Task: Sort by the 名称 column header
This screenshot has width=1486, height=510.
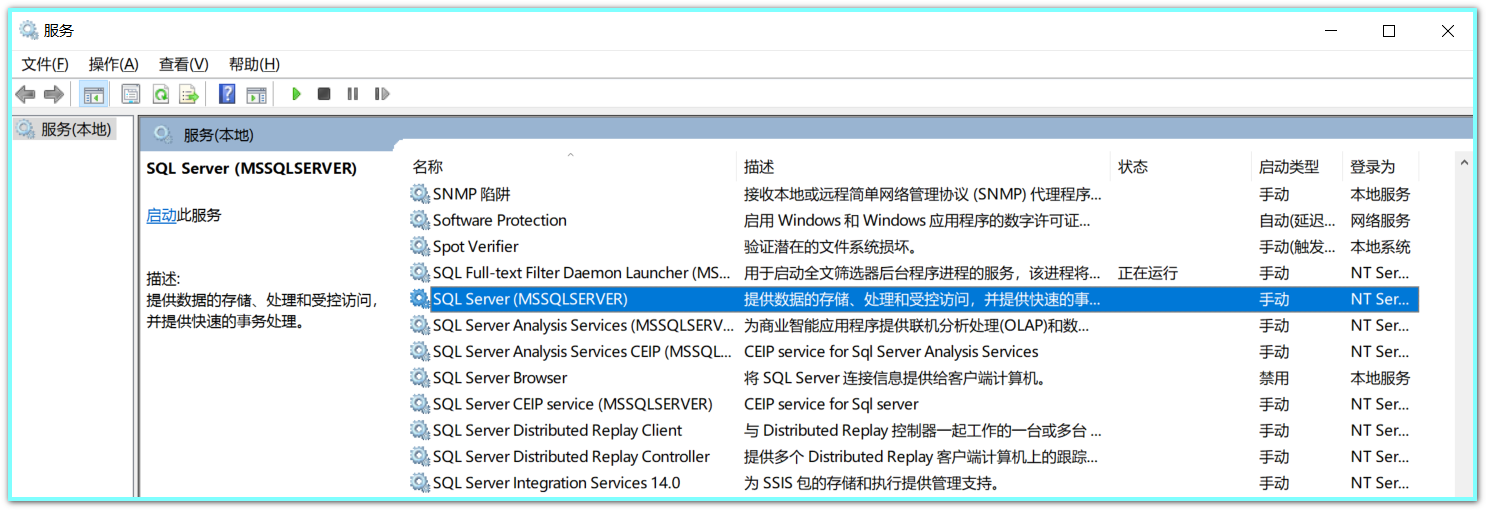Action: pos(428,167)
